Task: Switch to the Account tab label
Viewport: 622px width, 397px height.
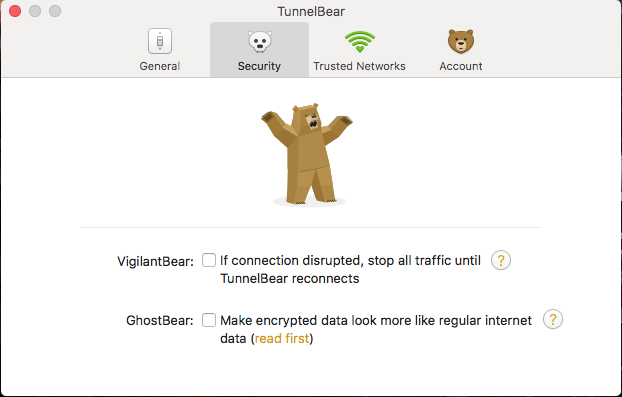Action: coord(461,66)
